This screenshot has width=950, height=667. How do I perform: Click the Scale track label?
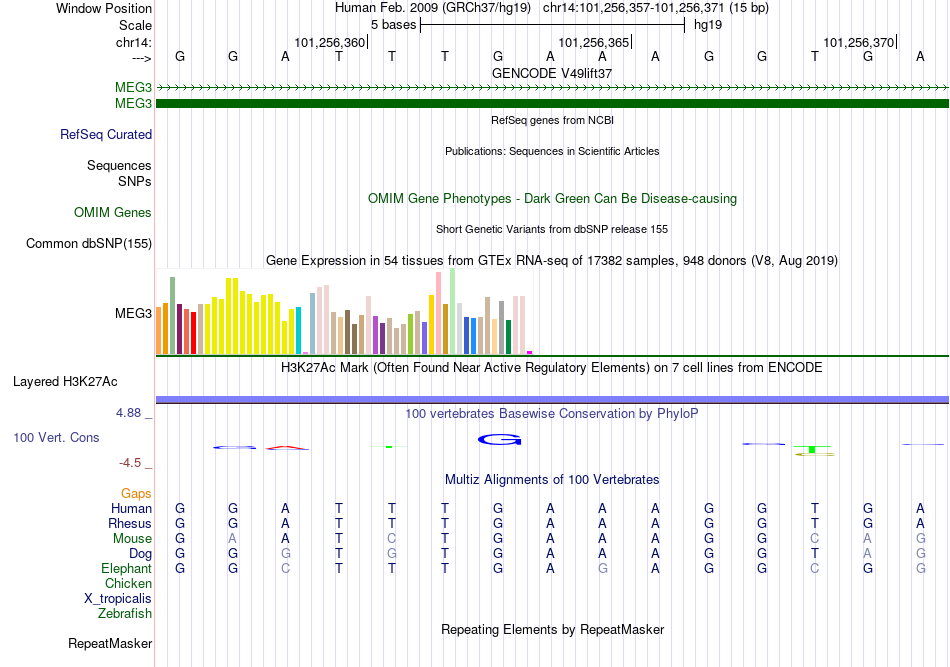(x=135, y=25)
